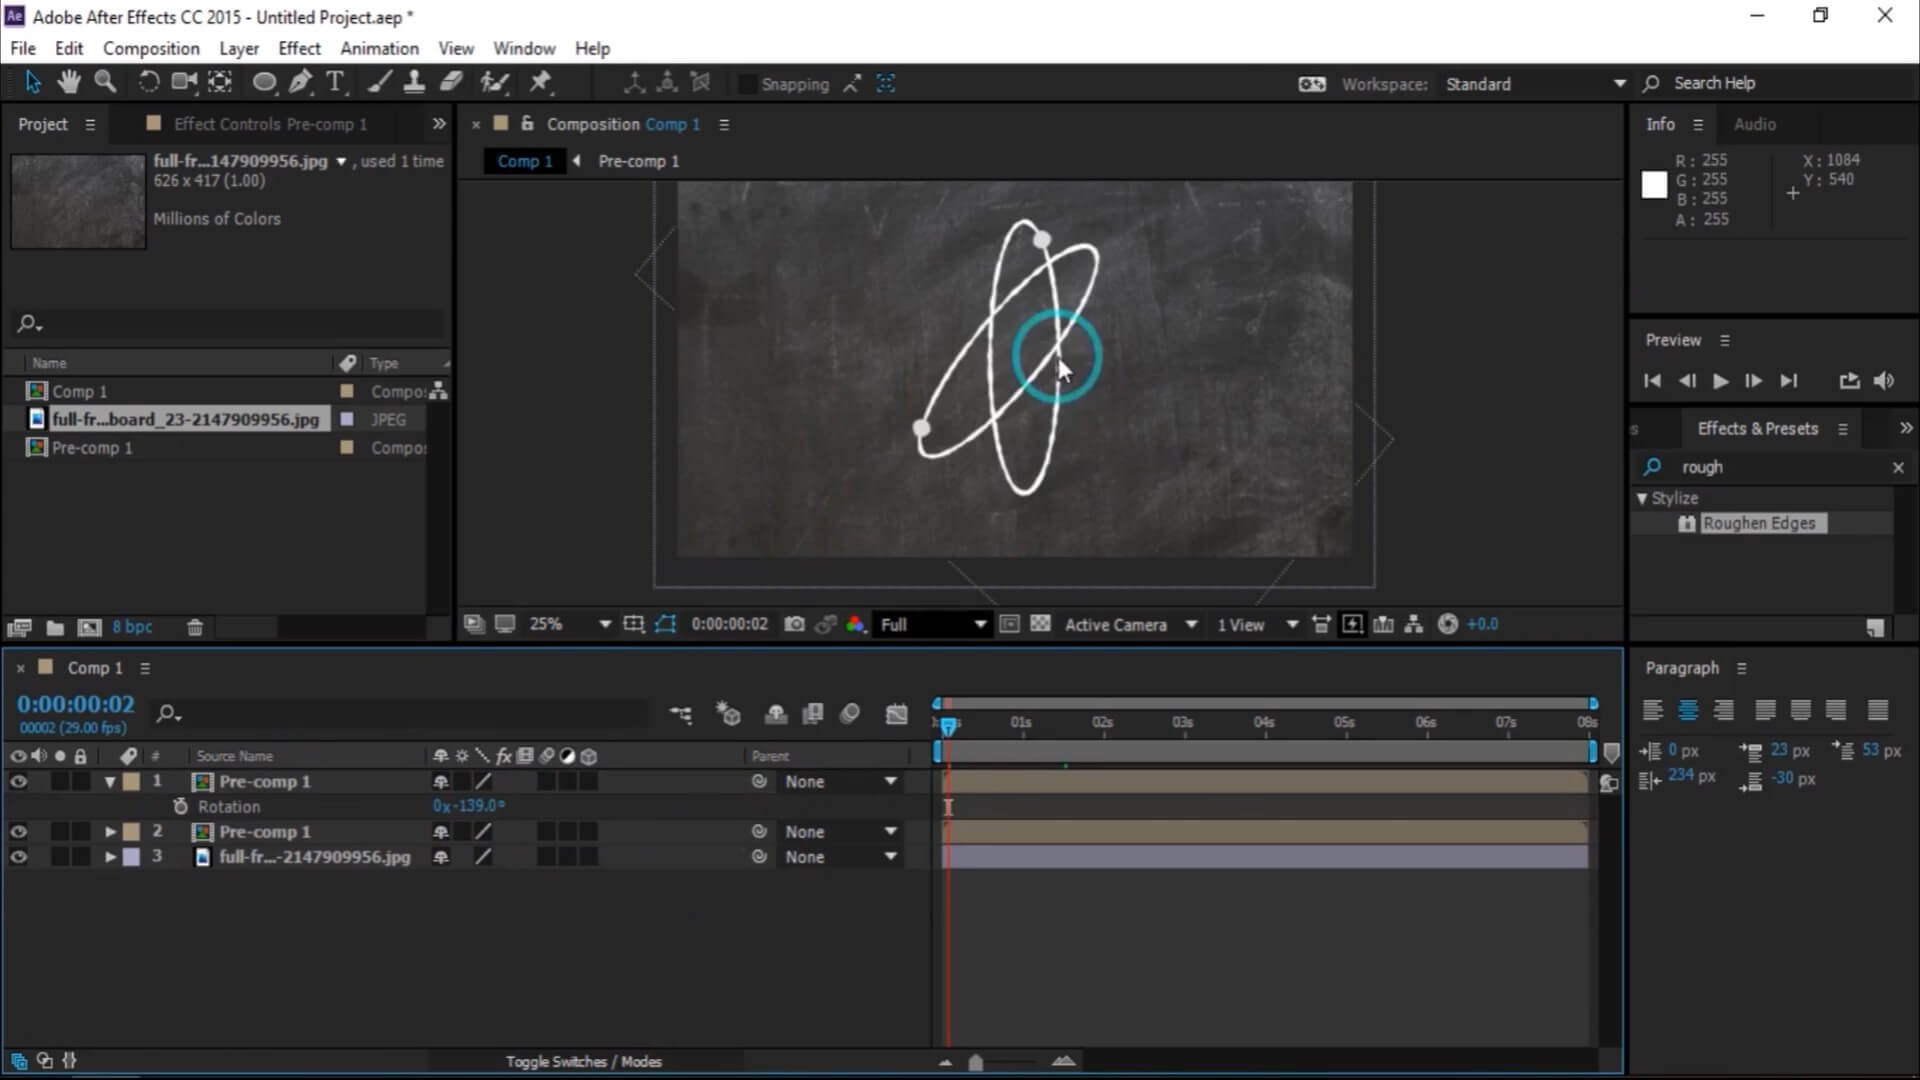
Task: Click the Rotation value 0x-139.0
Action: click(467, 805)
